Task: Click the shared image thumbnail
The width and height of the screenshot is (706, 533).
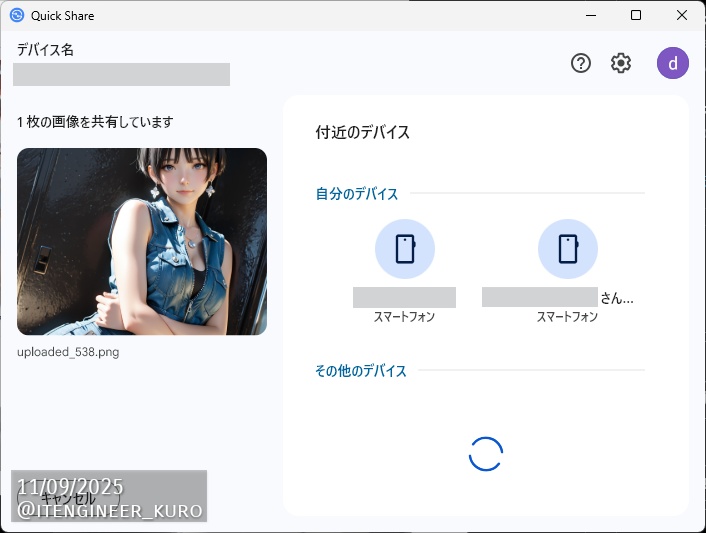Action: tap(142, 241)
